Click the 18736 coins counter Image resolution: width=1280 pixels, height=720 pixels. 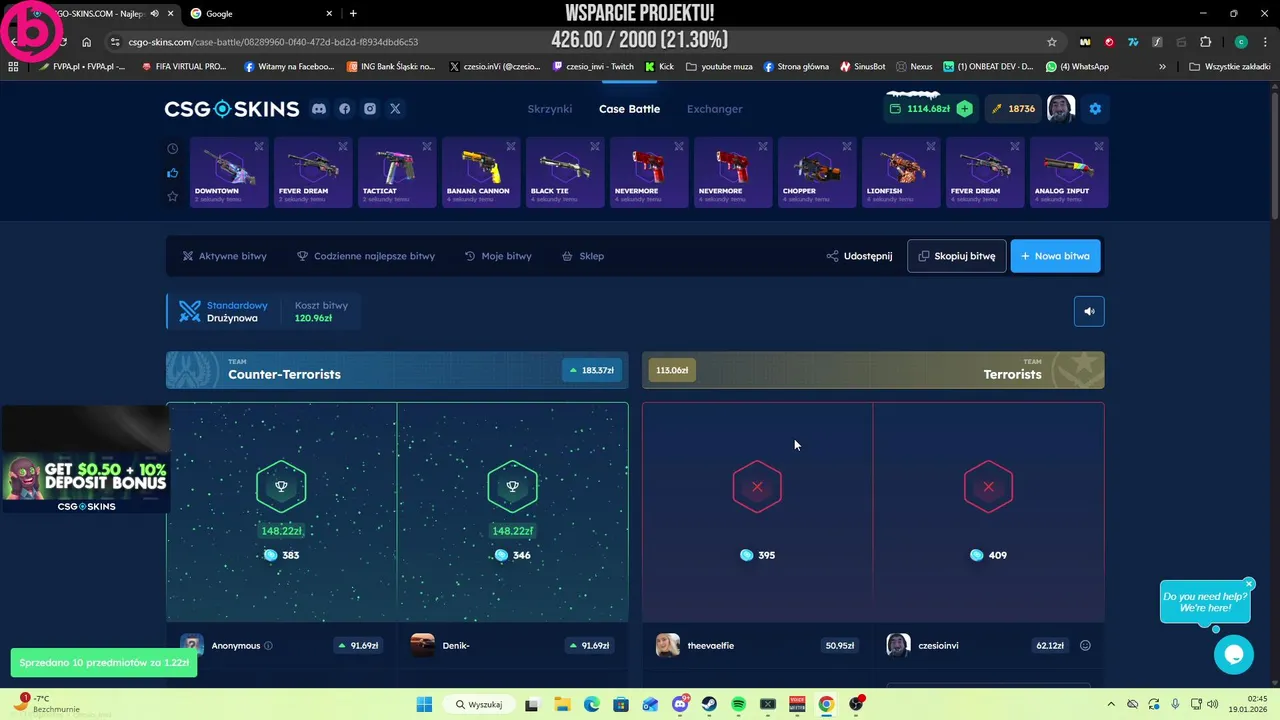pos(1014,109)
